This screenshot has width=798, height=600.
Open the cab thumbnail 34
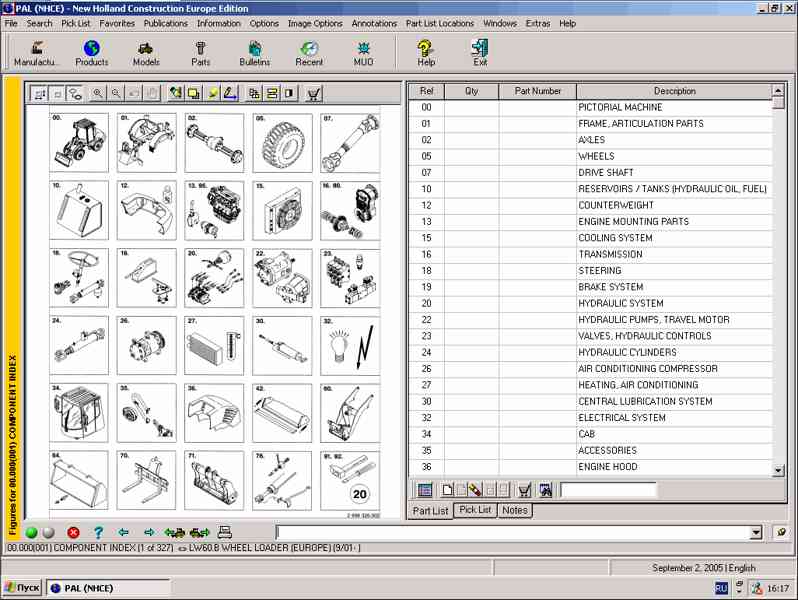coord(79,413)
